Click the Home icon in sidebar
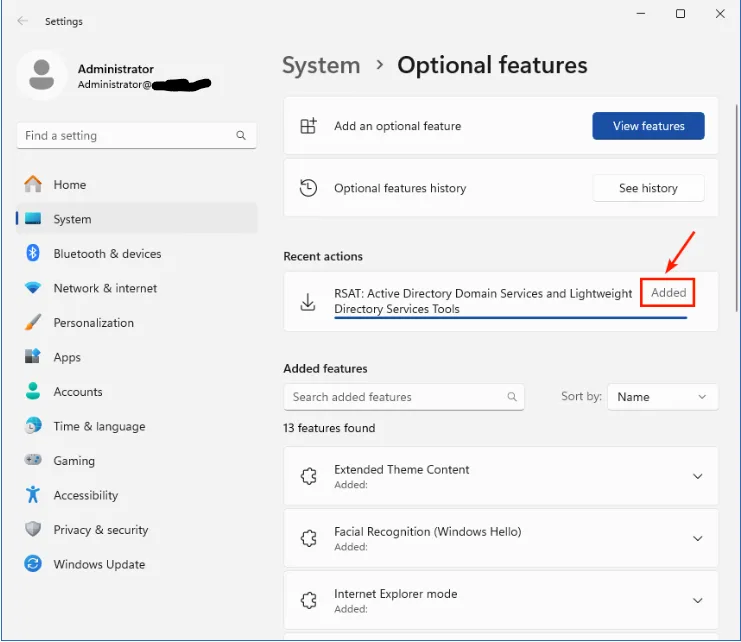The height and width of the screenshot is (642, 741). click(33, 184)
